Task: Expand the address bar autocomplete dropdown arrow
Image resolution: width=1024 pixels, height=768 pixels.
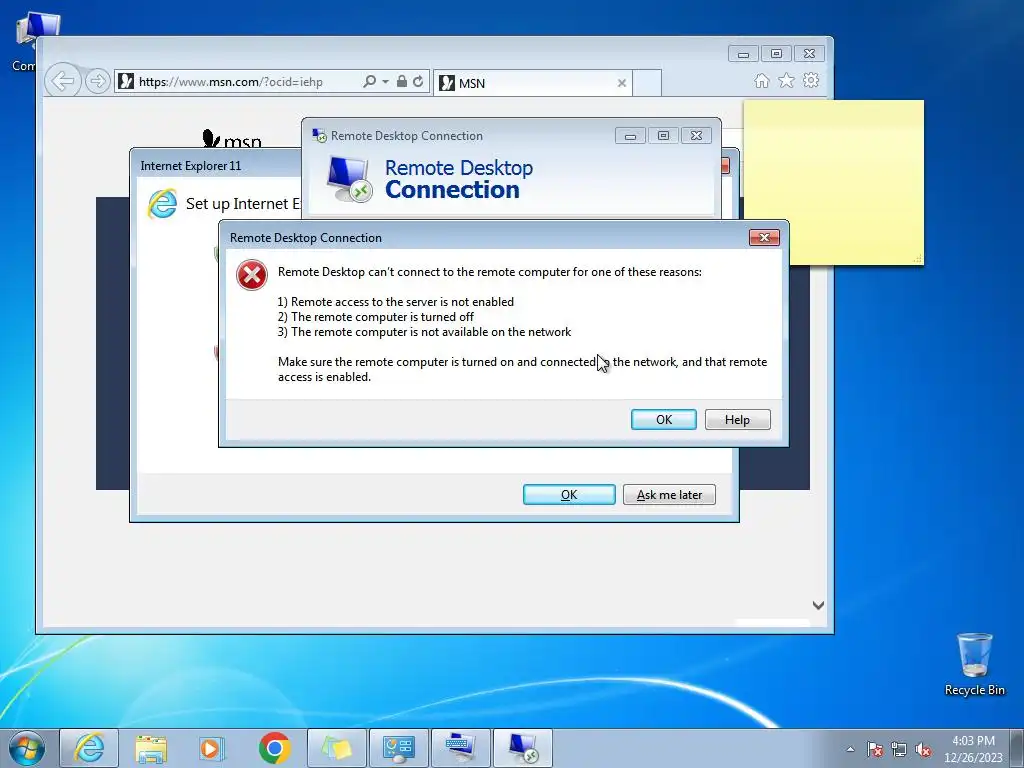Action: click(385, 82)
